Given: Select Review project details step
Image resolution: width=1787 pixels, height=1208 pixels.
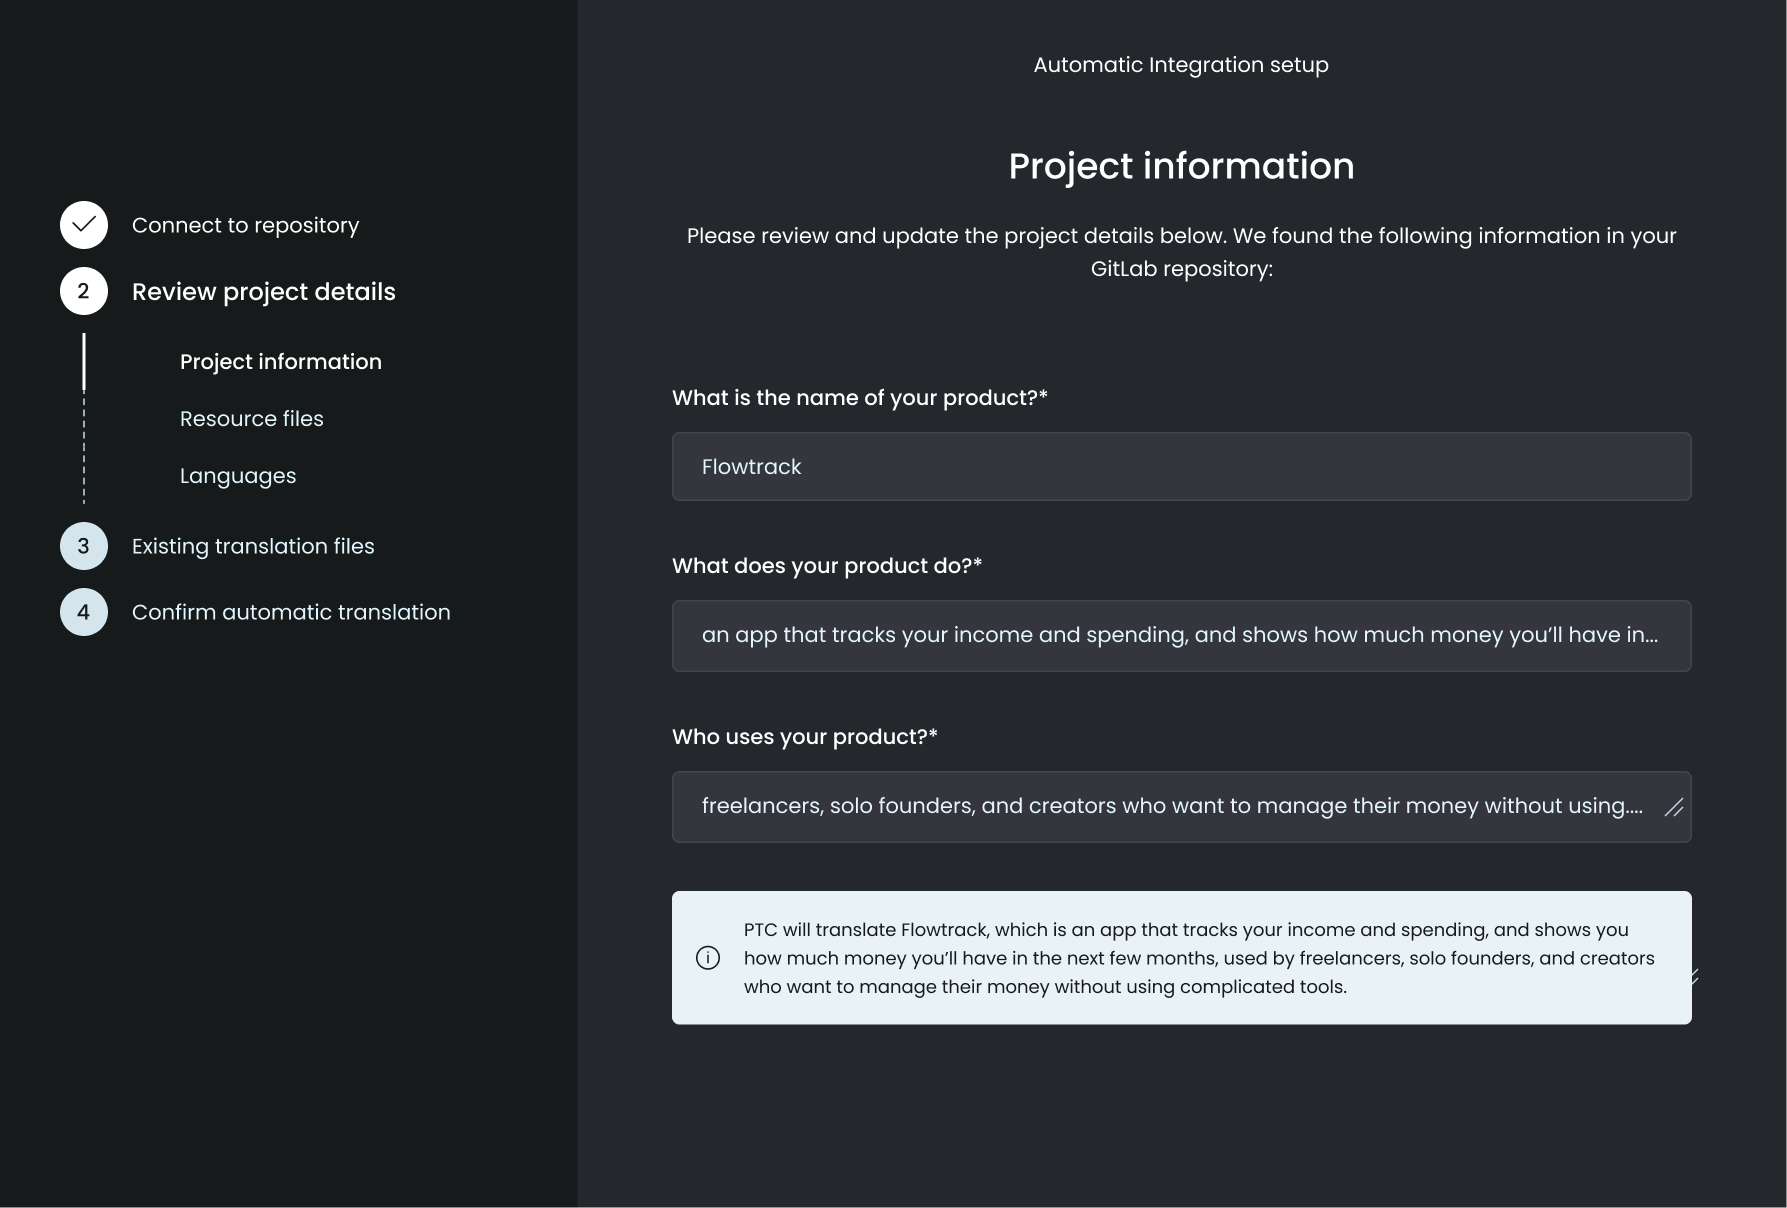Looking at the screenshot, I should (x=263, y=291).
